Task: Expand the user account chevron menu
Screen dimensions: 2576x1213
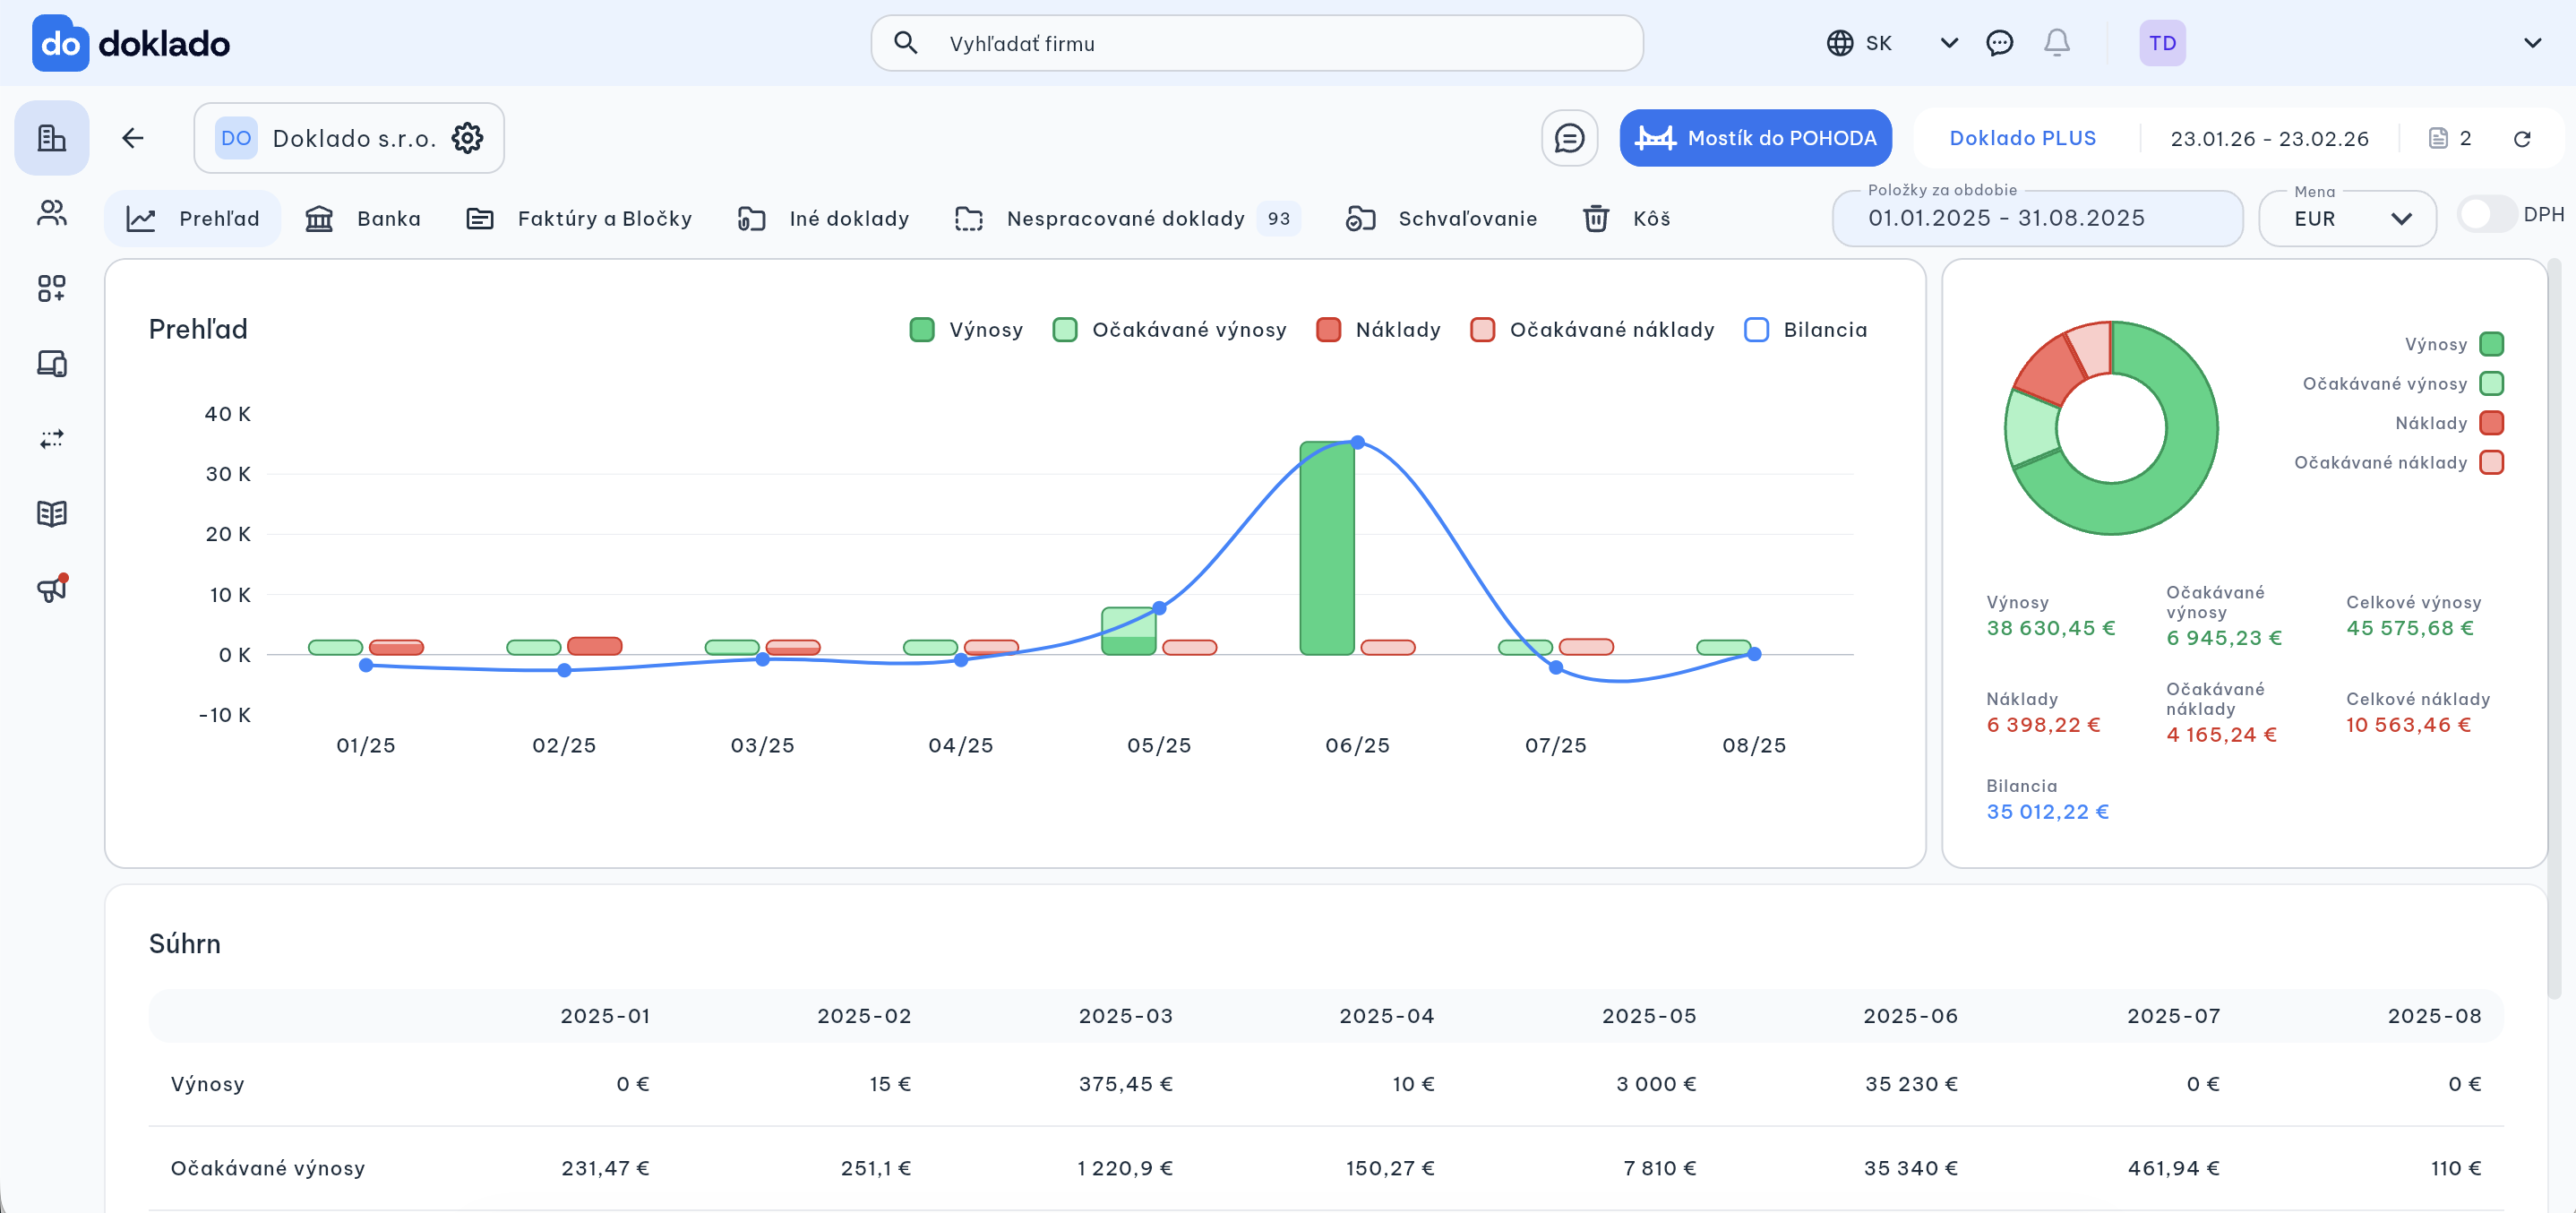Action: click(x=2532, y=43)
